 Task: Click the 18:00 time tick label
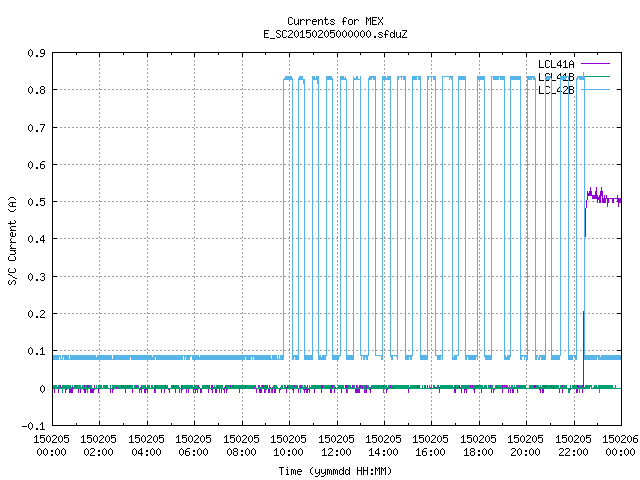coord(478,452)
